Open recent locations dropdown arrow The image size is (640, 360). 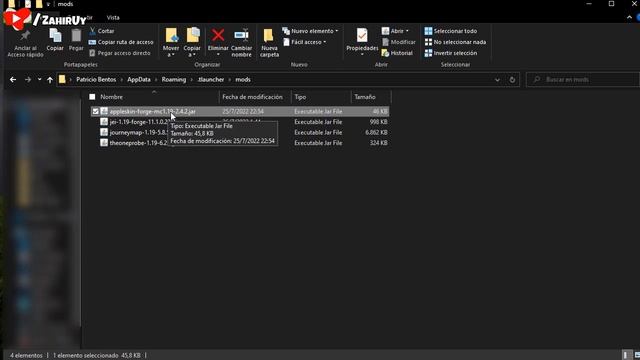40,80
